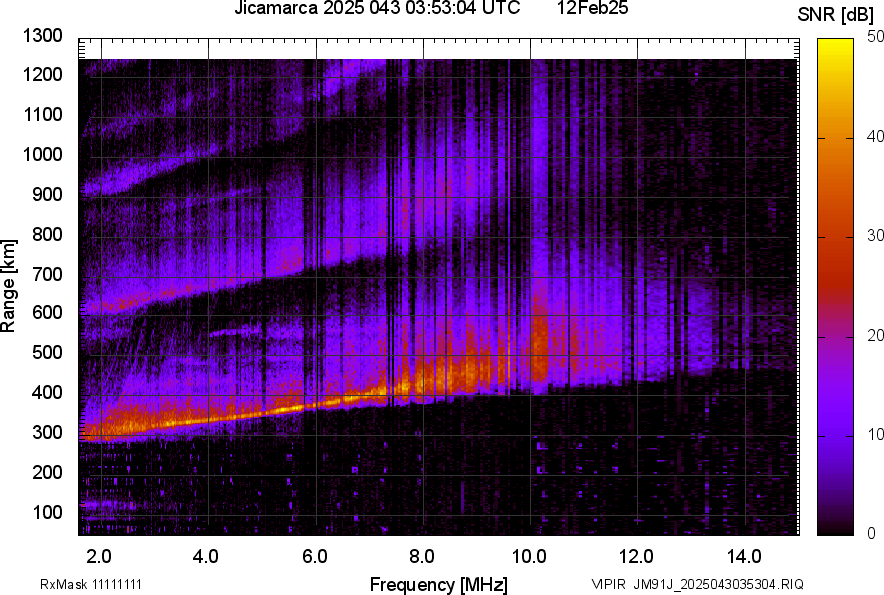Click the 14.0 frequency tick label

[745, 556]
